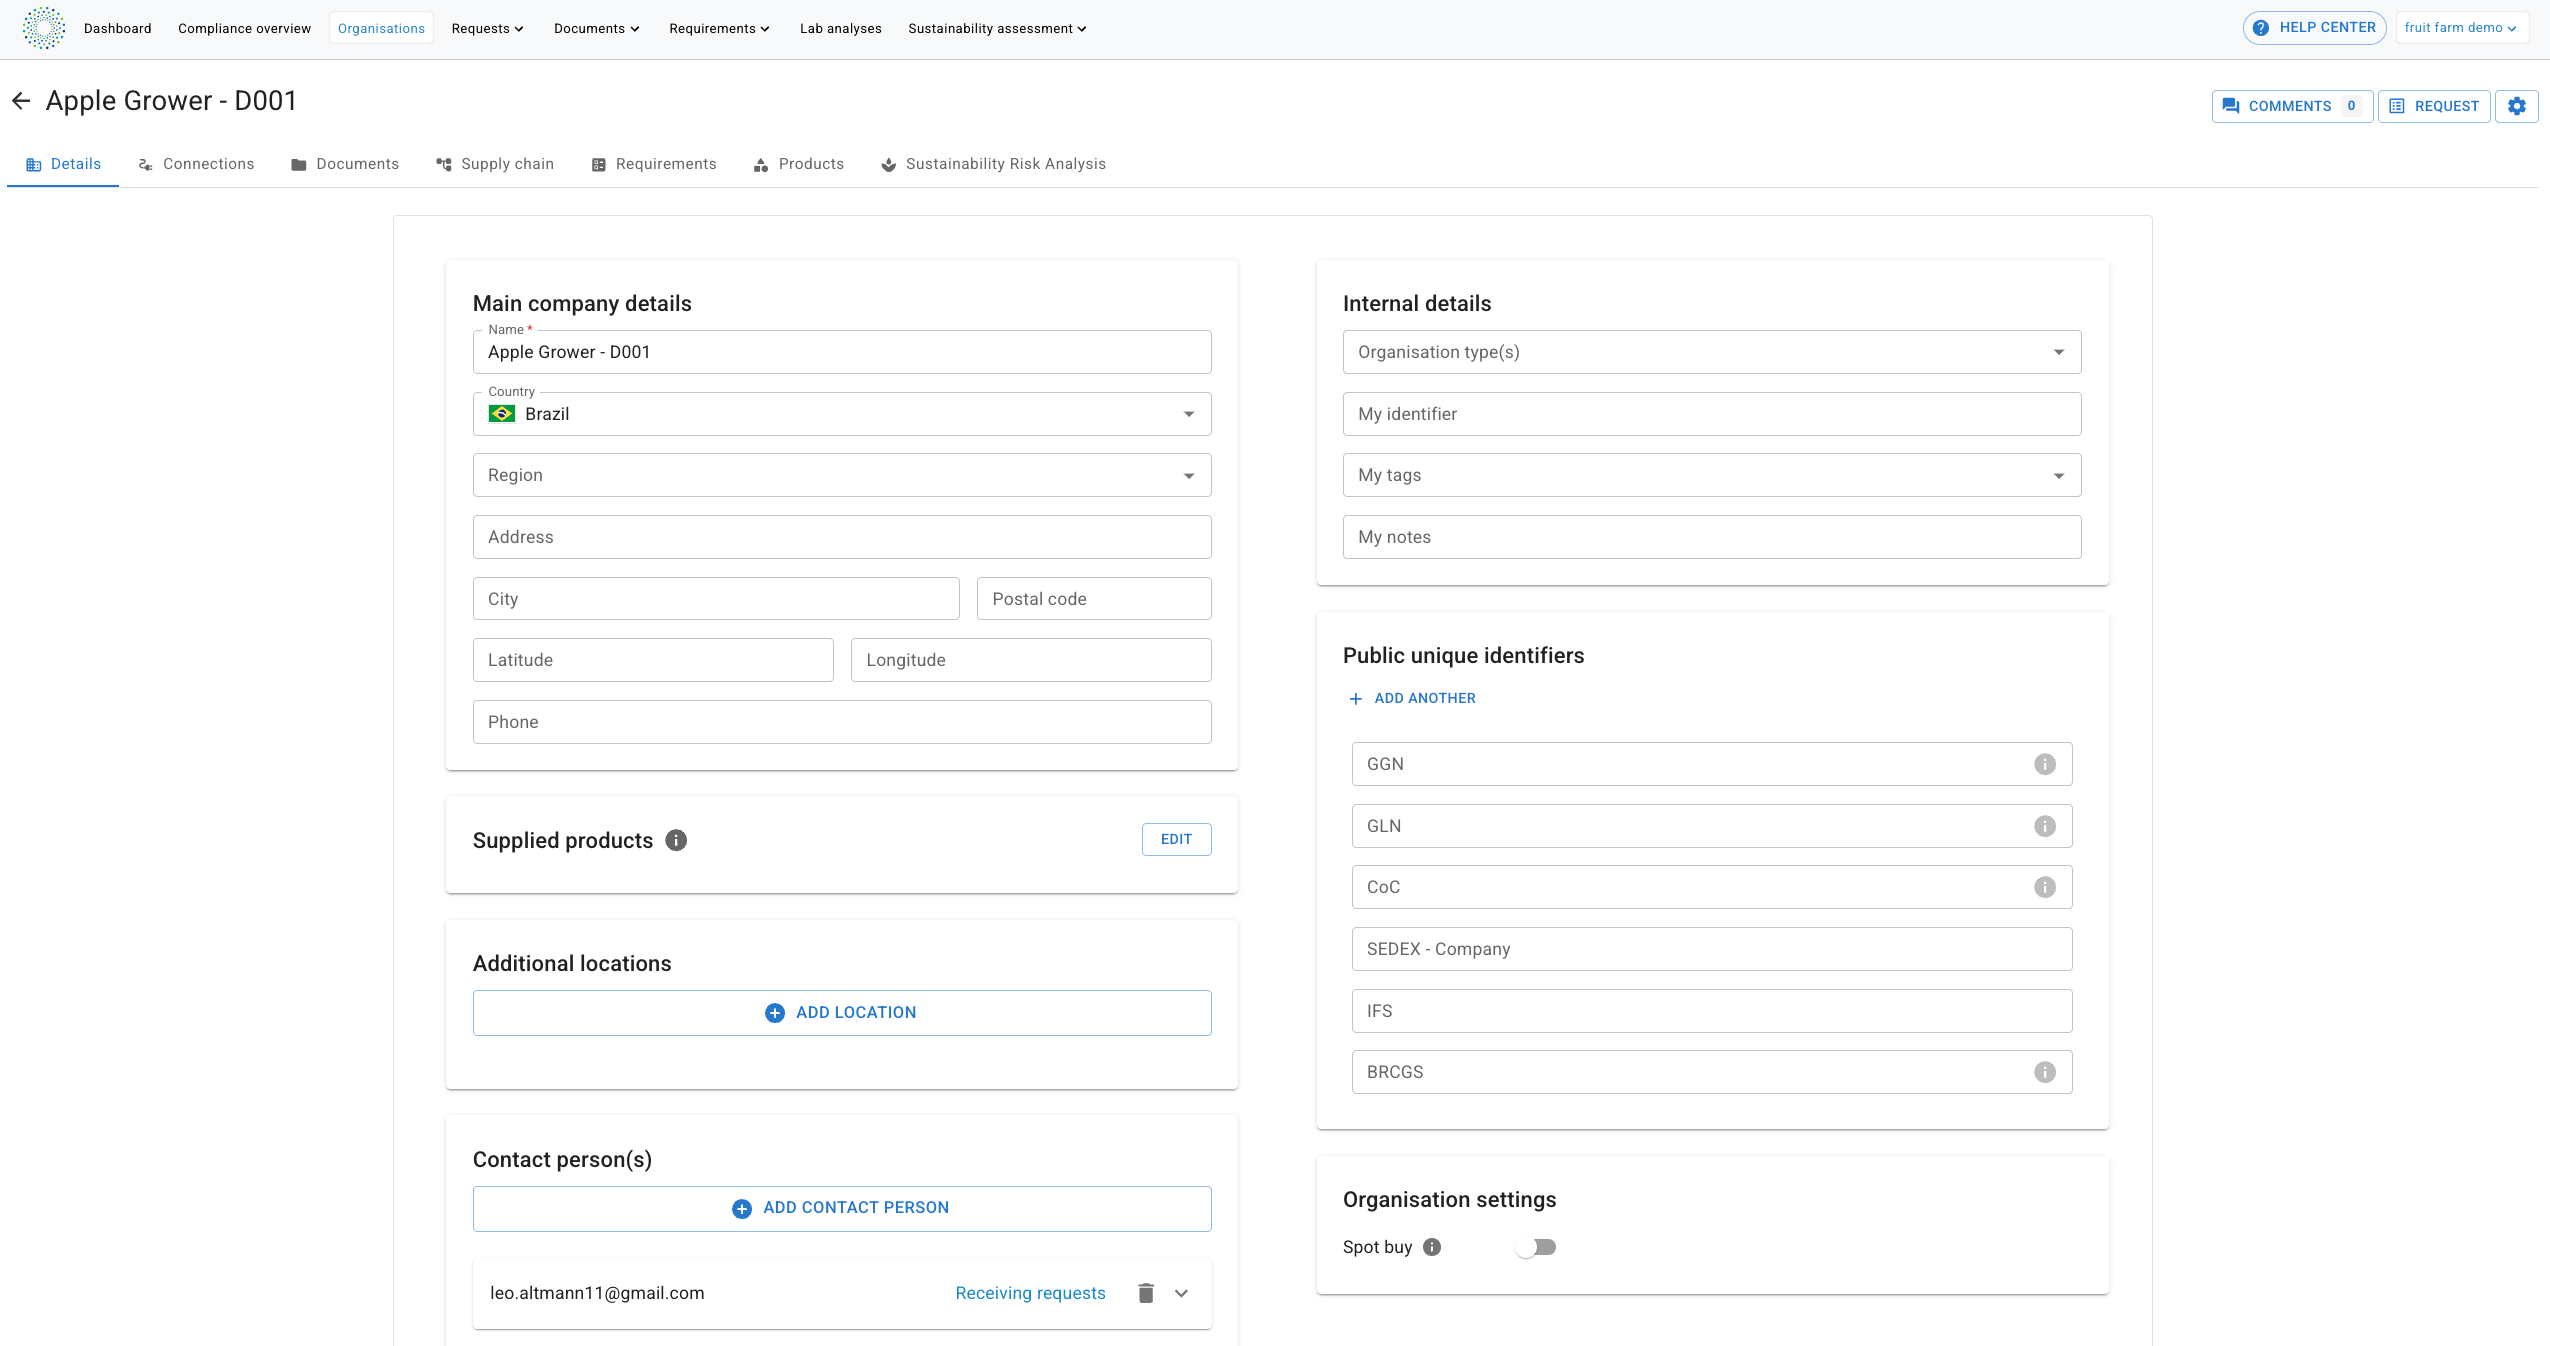Open the Organisation type(s) dropdown
The width and height of the screenshot is (2550, 1346).
[1712, 352]
